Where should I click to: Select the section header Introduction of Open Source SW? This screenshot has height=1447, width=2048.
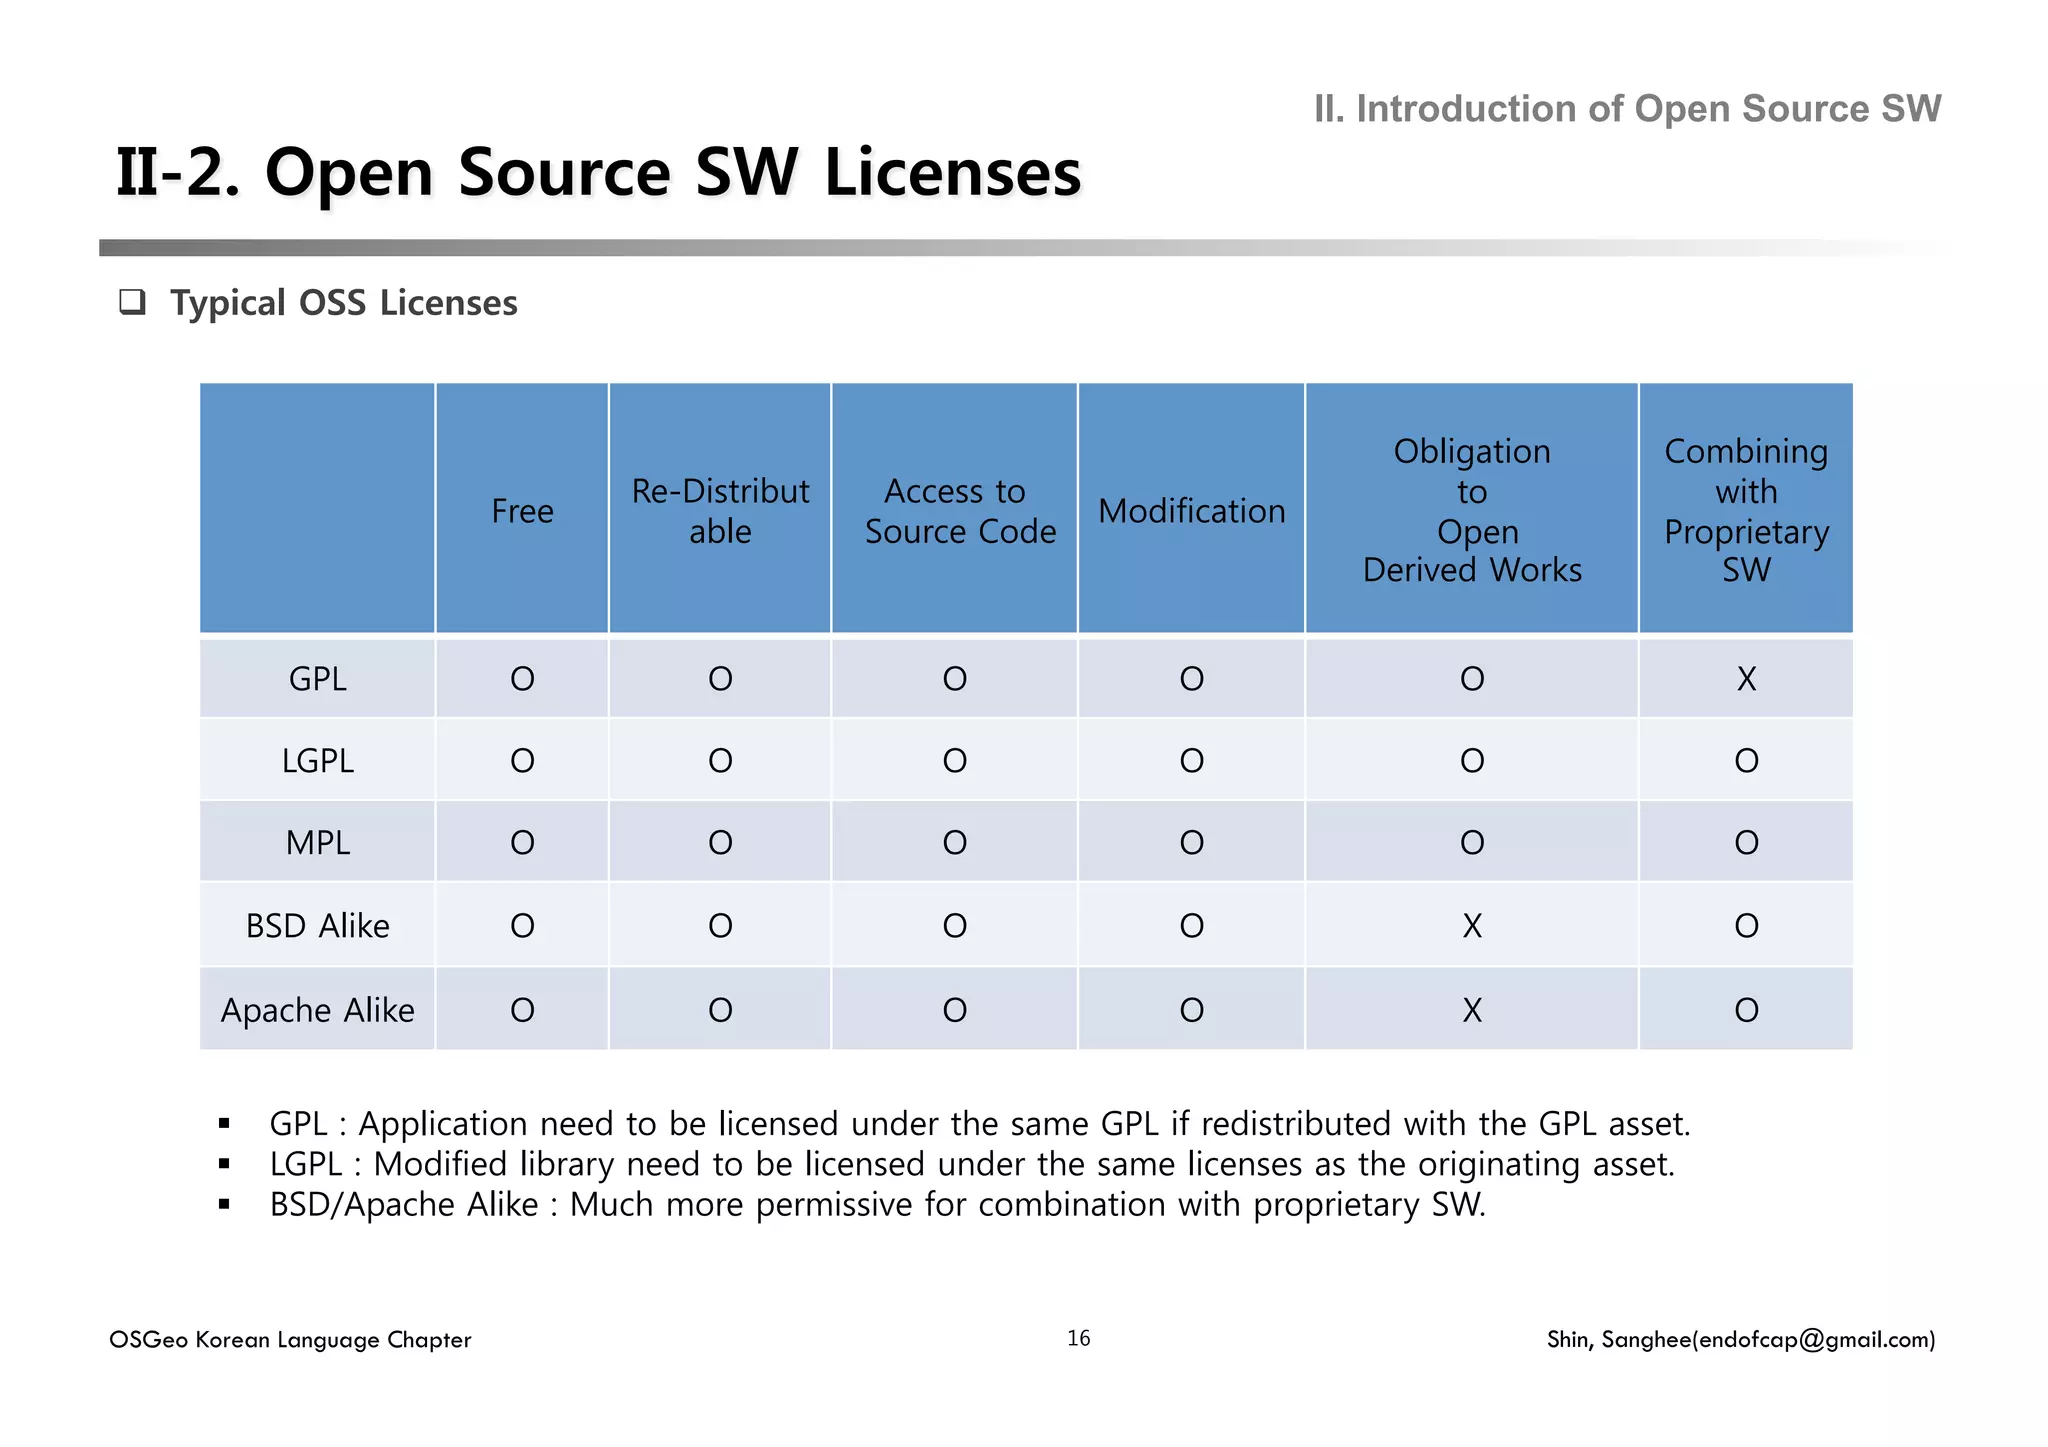click(x=1626, y=109)
